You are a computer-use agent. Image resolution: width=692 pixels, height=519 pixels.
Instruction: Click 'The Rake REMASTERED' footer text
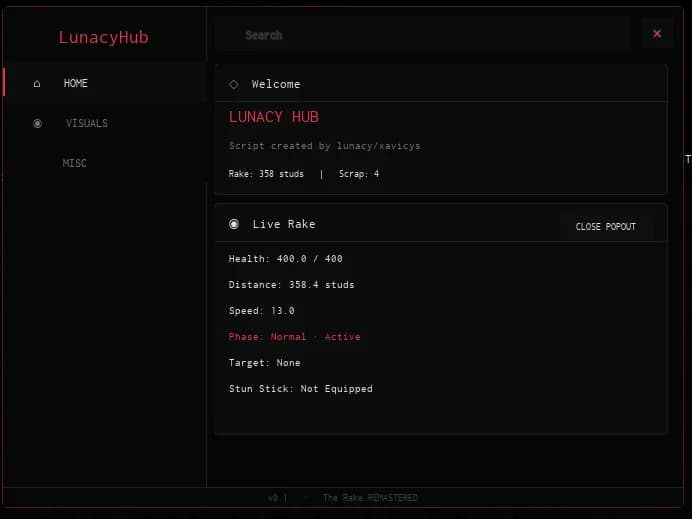point(370,498)
